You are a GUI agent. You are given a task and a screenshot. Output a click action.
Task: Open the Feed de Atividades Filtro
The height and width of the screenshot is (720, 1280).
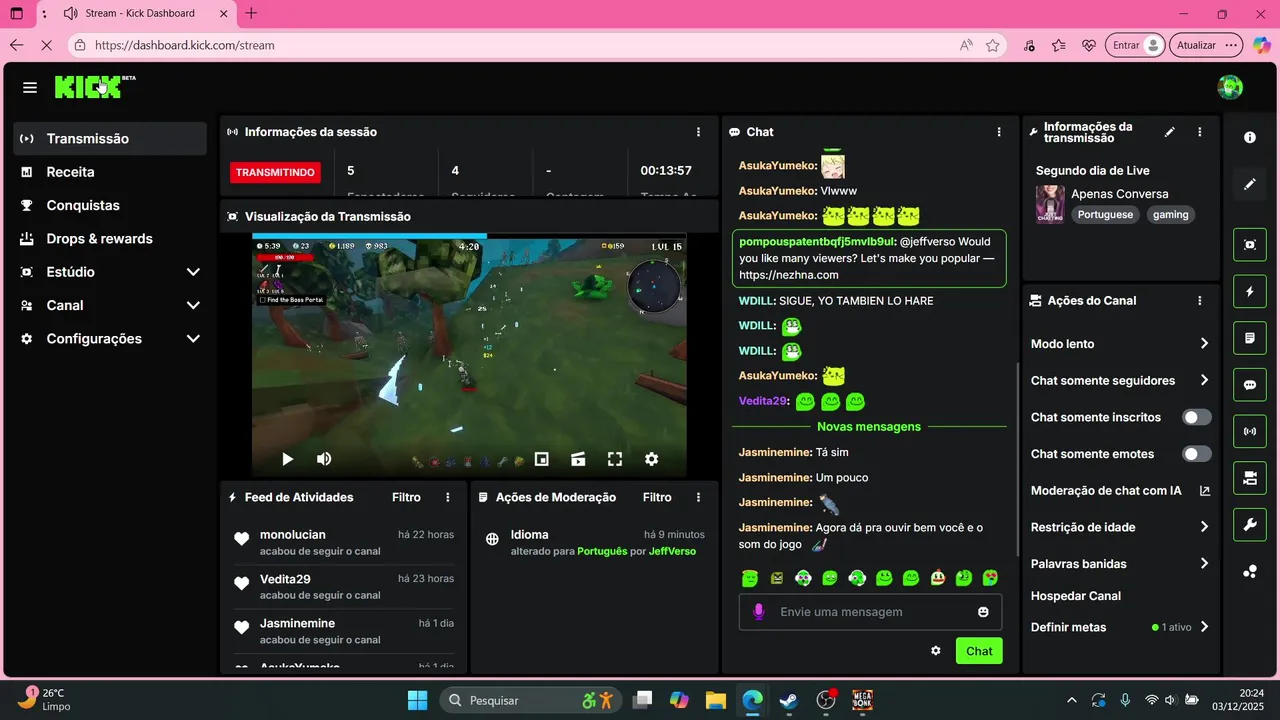[406, 497]
